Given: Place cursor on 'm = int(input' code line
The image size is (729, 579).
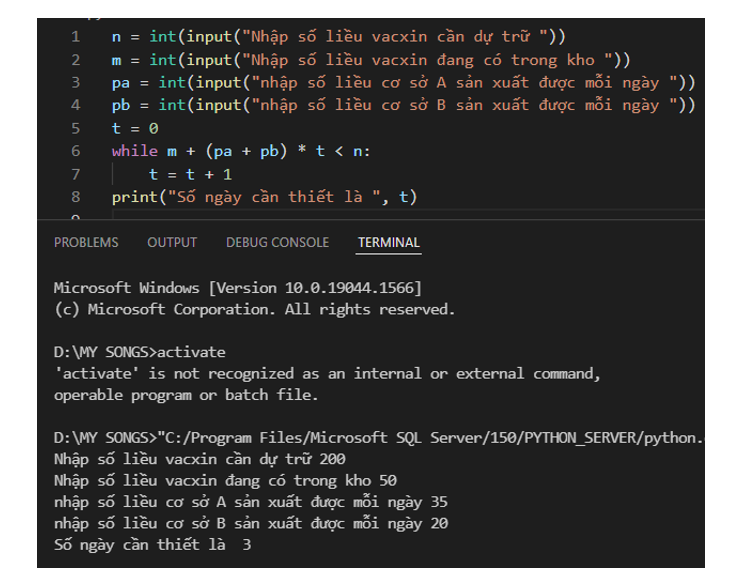Looking at the screenshot, I should (x=371, y=60).
